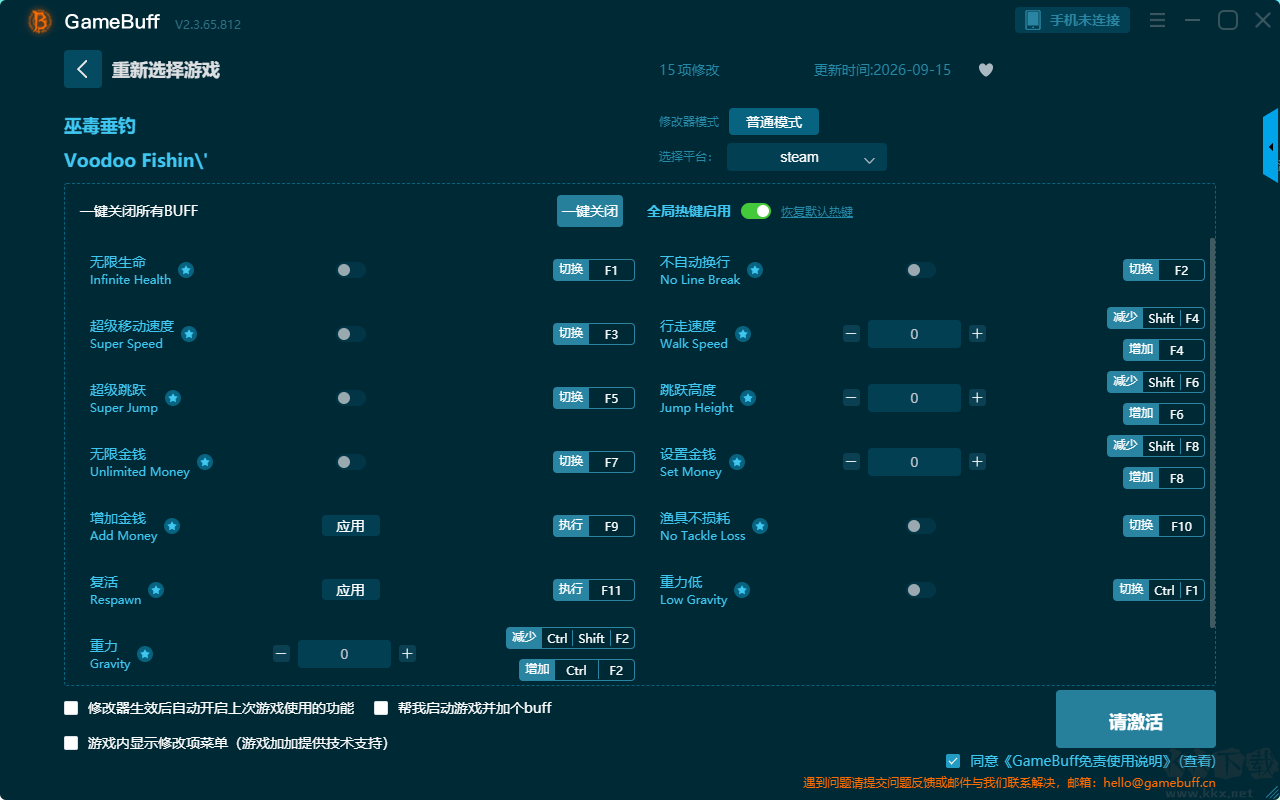Click star icon beside Walk Speed
Screen dimensions: 1280x800
(x=742, y=334)
